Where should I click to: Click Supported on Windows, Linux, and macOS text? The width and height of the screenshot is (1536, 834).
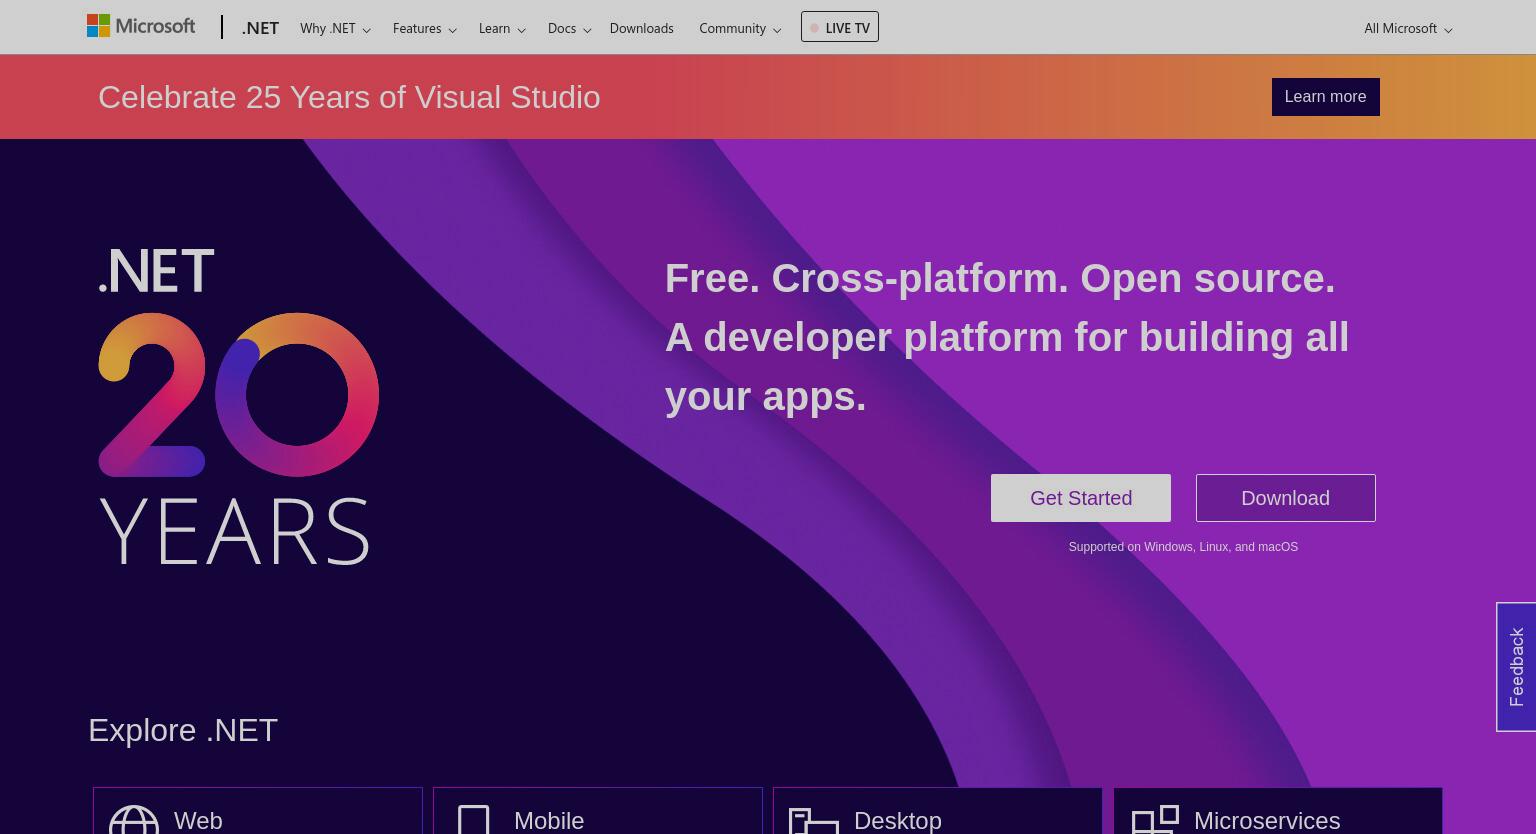click(1183, 547)
